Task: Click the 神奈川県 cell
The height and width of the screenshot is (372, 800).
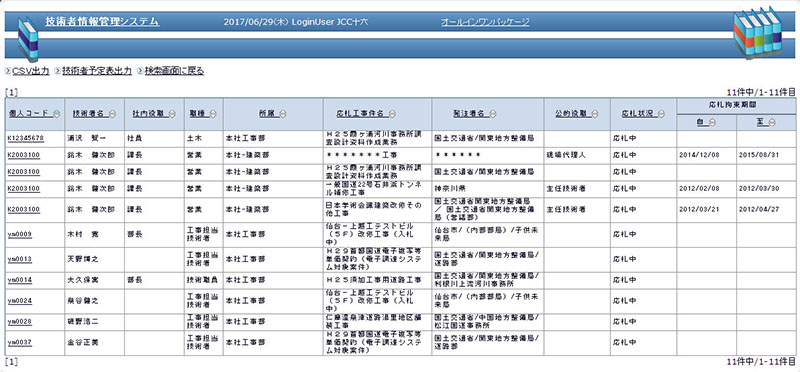Action: click(x=487, y=189)
